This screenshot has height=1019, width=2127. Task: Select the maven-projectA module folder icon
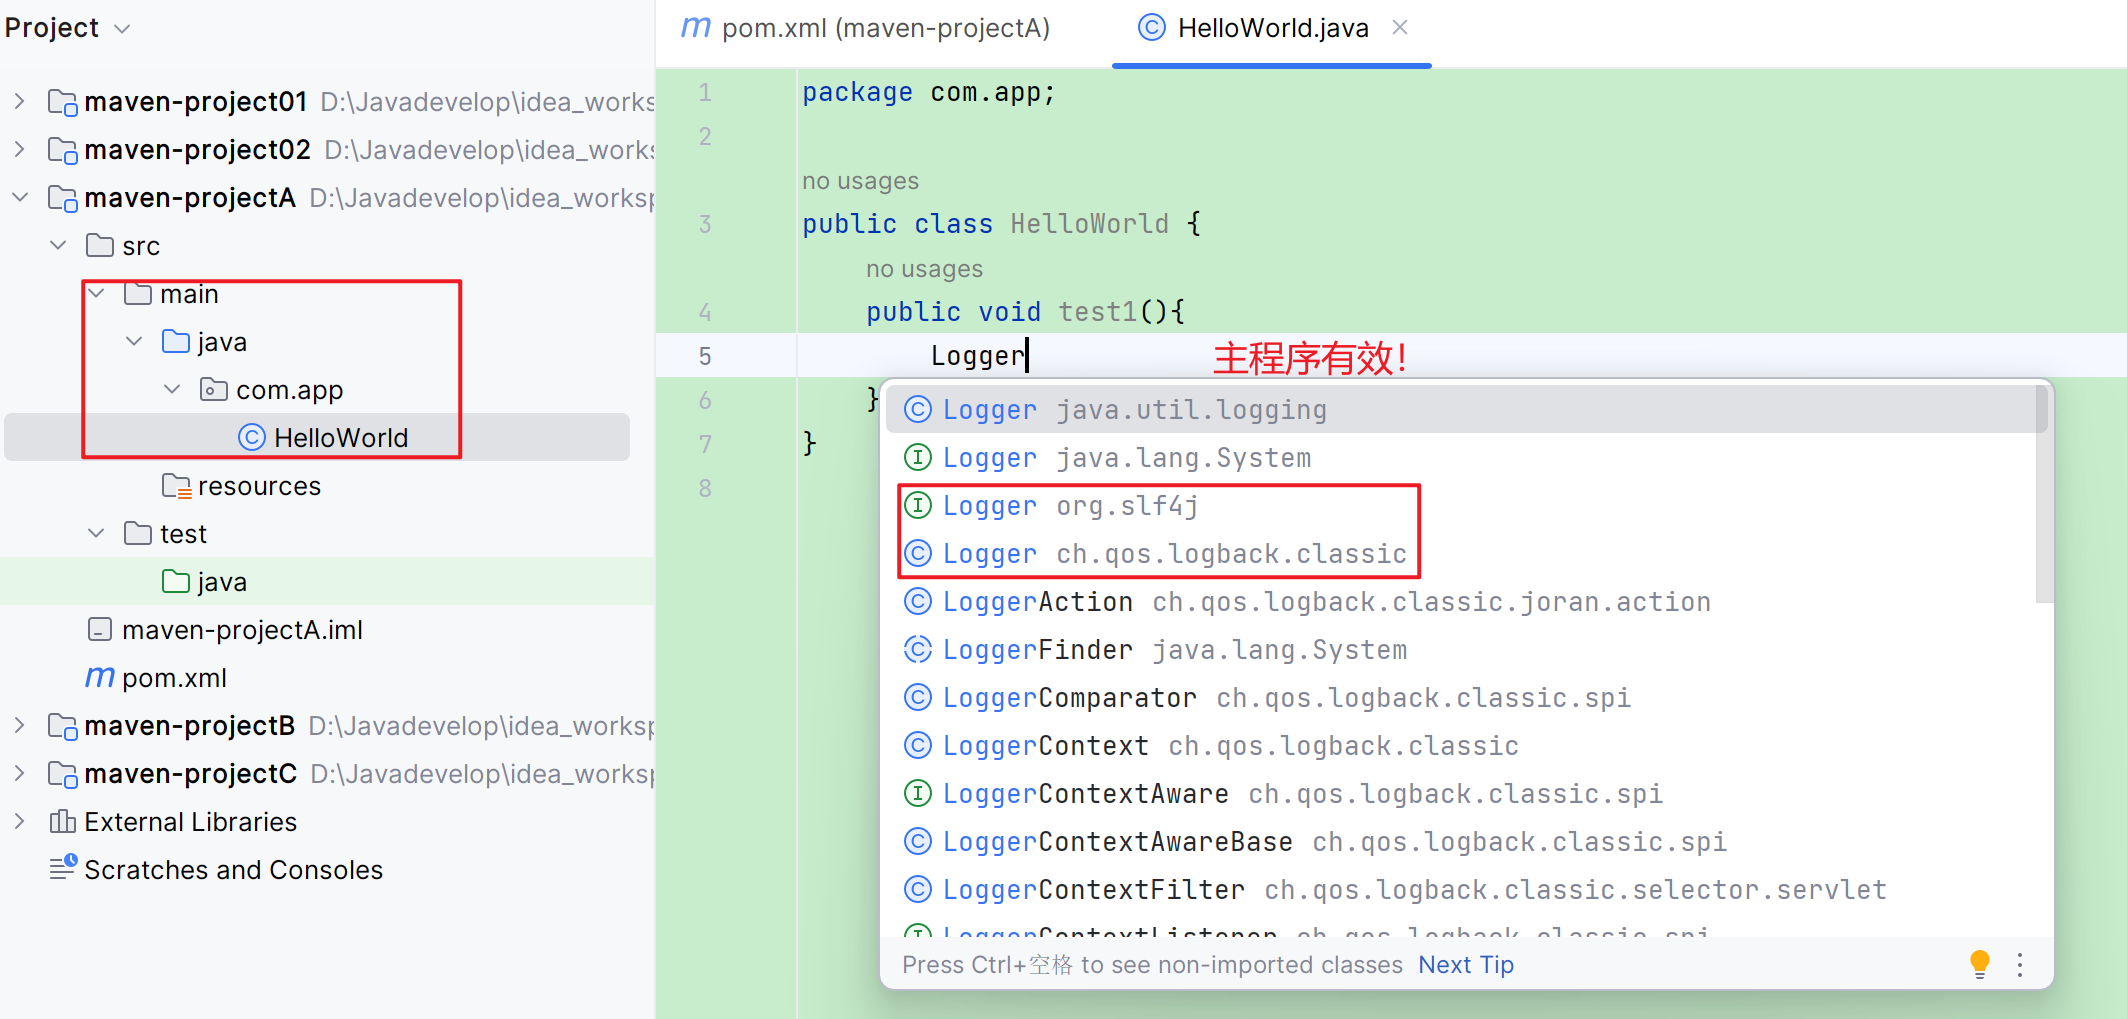tap(63, 198)
